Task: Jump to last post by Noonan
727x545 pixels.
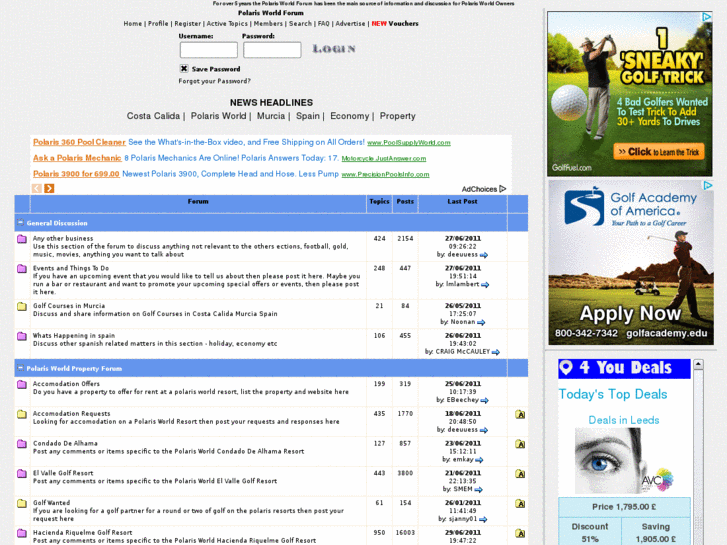Action: pyautogui.click(x=481, y=322)
